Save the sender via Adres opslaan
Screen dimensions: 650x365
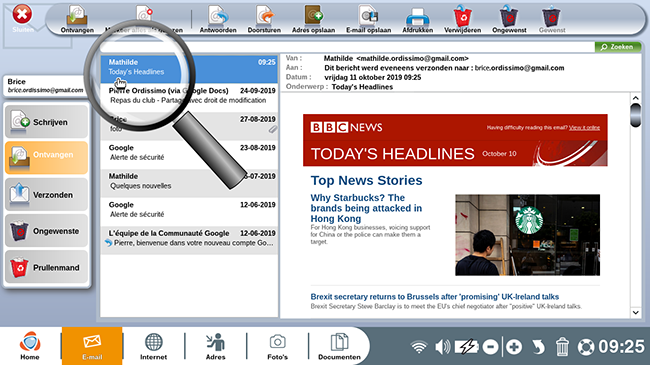313,19
